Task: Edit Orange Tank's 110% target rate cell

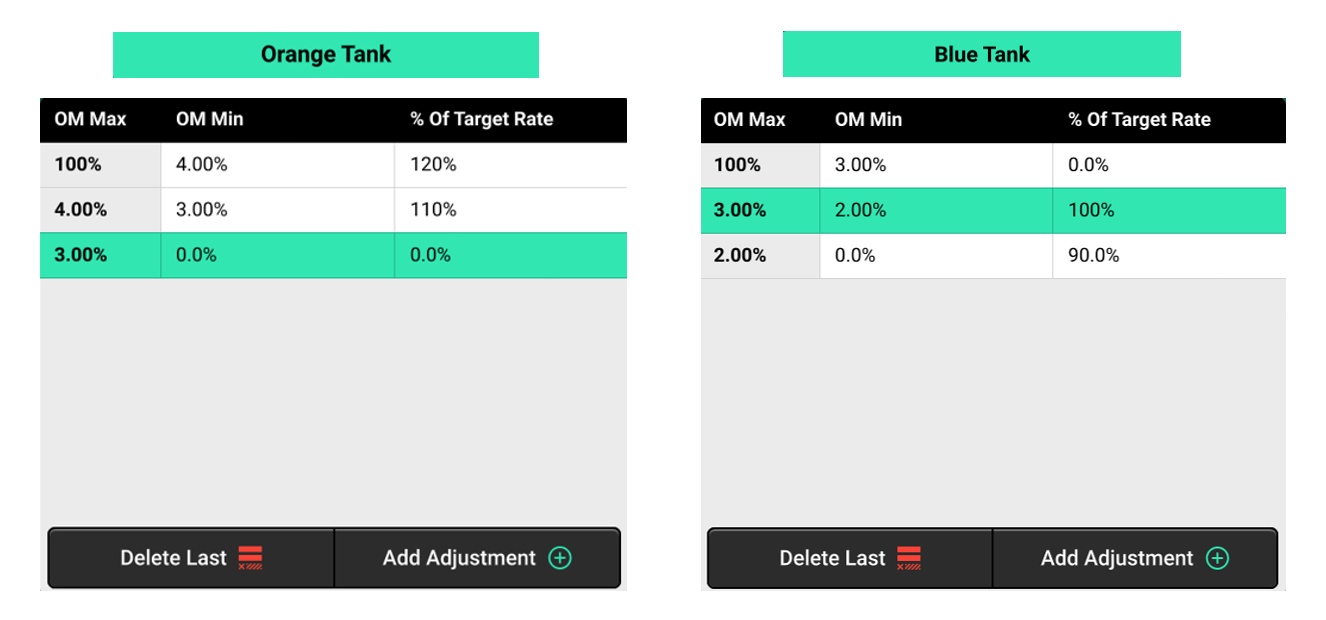Action: (433, 210)
